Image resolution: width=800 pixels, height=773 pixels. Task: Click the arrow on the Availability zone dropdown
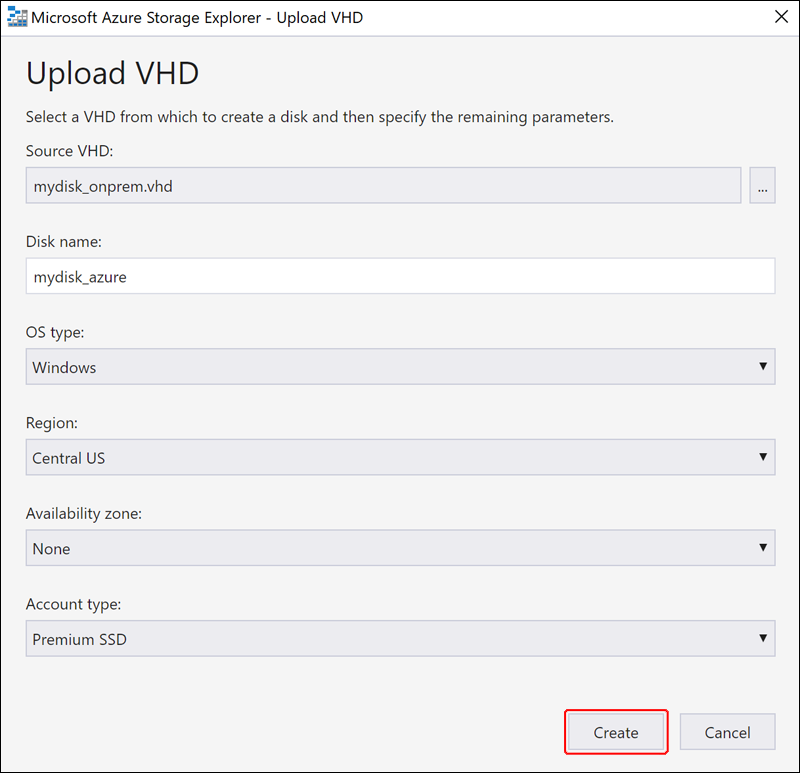coord(763,547)
